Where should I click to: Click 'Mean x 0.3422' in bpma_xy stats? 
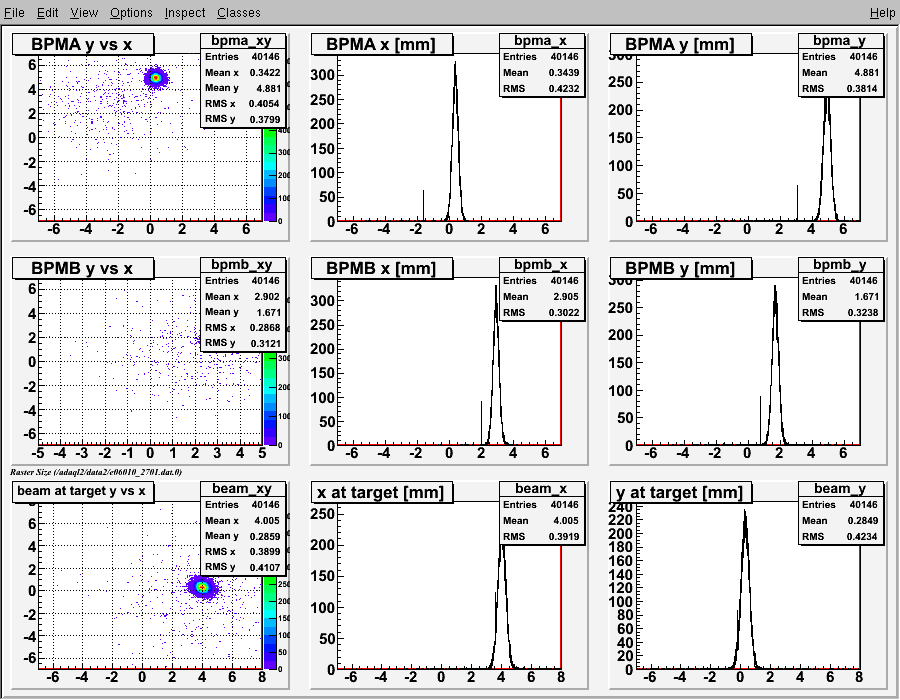(x=242, y=72)
